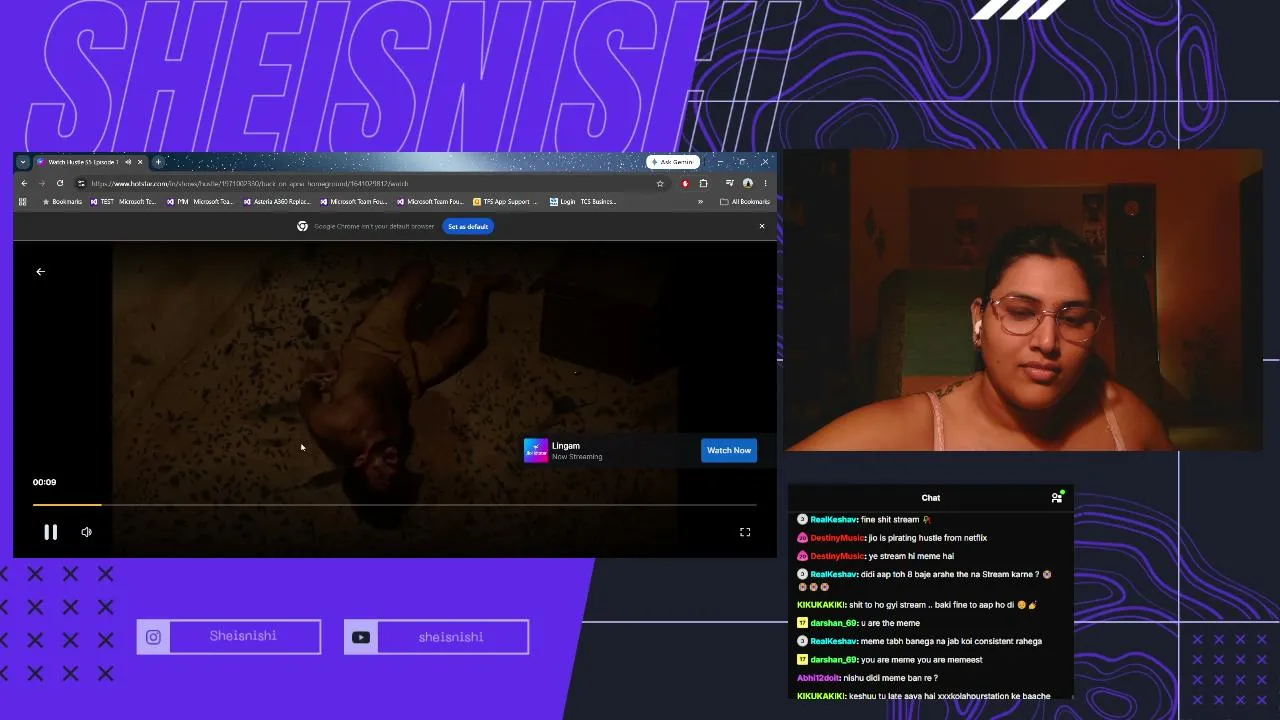Seek along the video progress bar
Image resolution: width=1280 pixels, height=720 pixels.
pyautogui.click(x=394, y=505)
